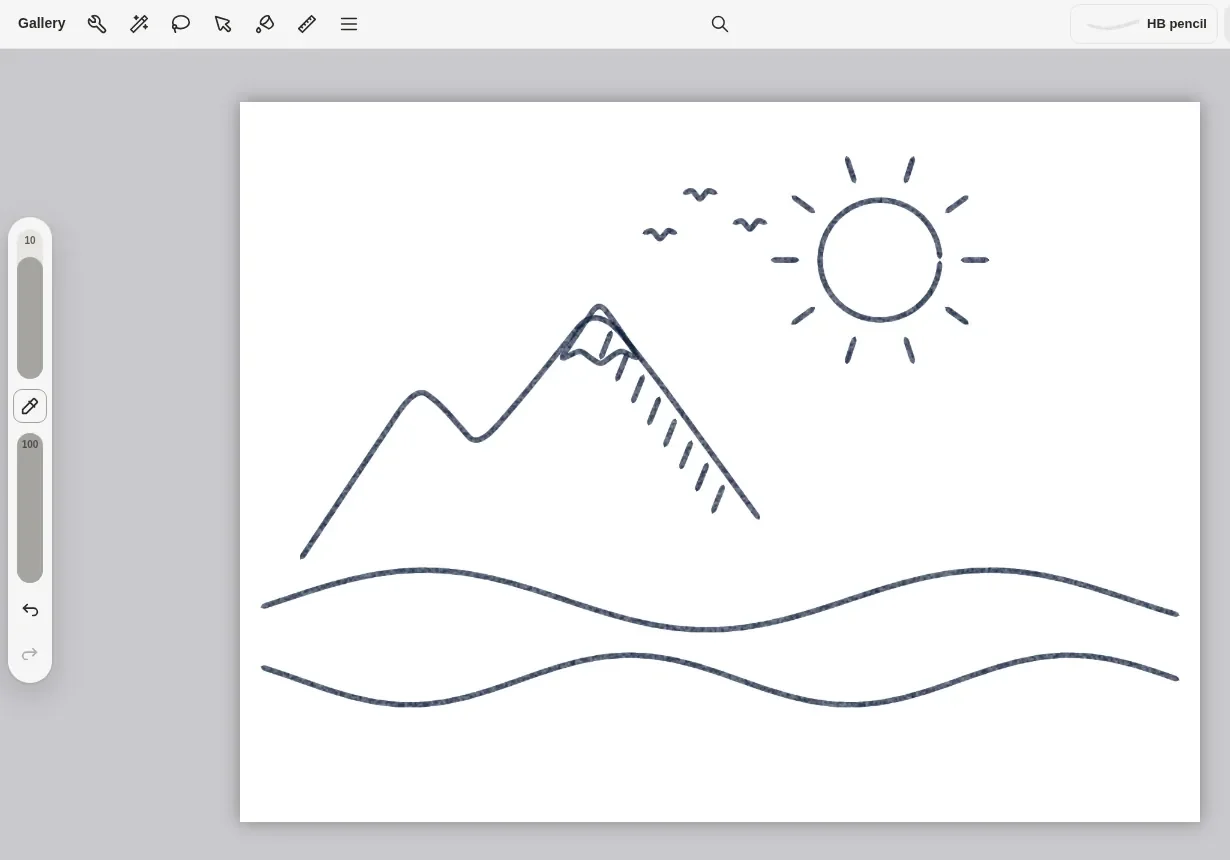This screenshot has height=860, width=1230.
Task: Choose the paint bucket fill tool
Action: (265, 24)
